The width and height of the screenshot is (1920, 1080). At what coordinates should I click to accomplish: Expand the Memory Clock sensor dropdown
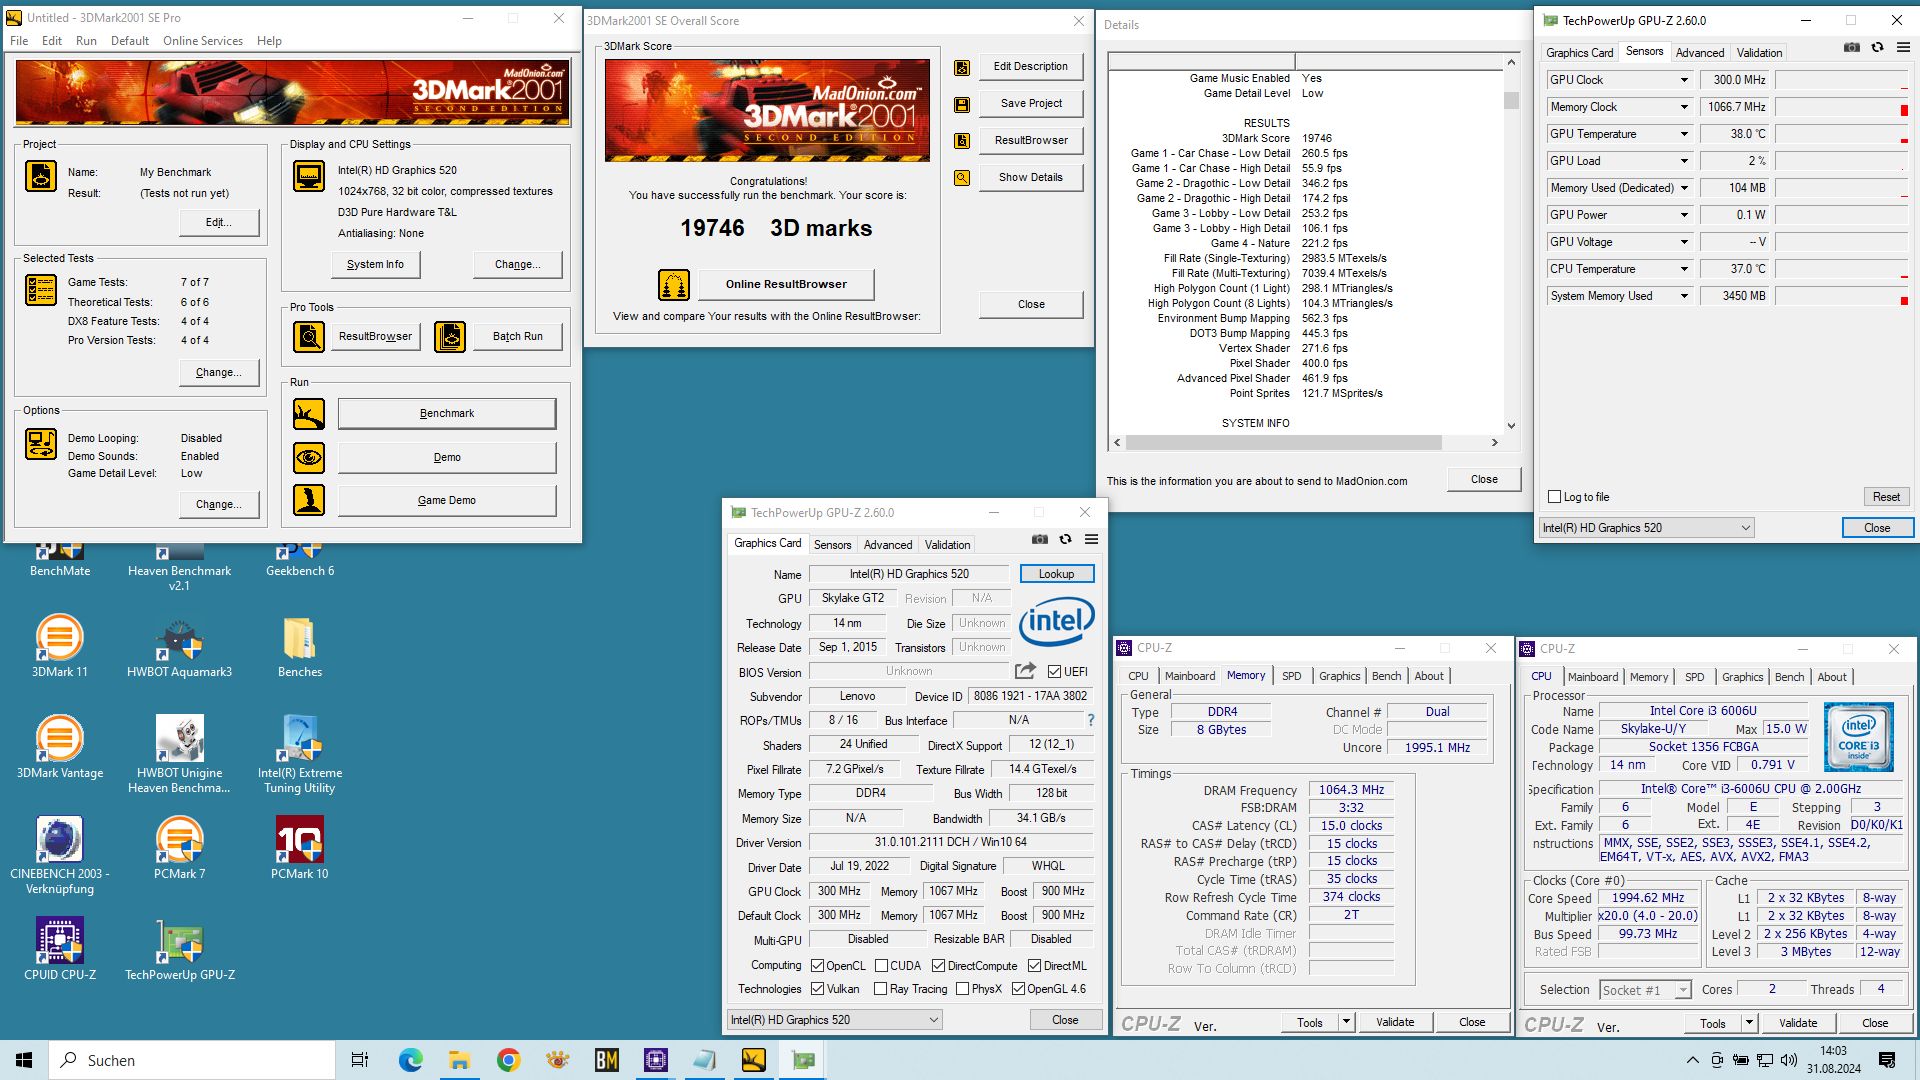click(x=1684, y=107)
